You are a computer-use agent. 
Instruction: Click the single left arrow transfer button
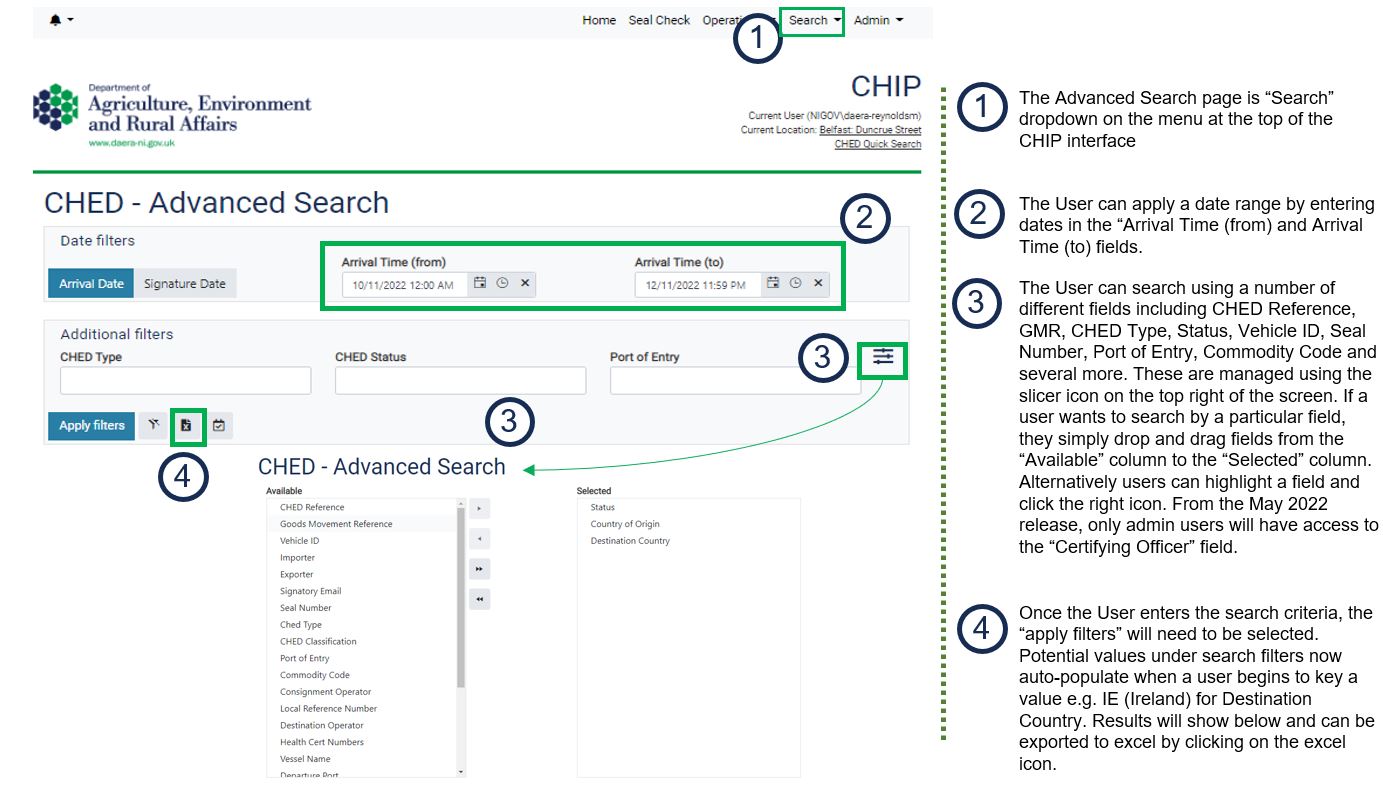480,539
